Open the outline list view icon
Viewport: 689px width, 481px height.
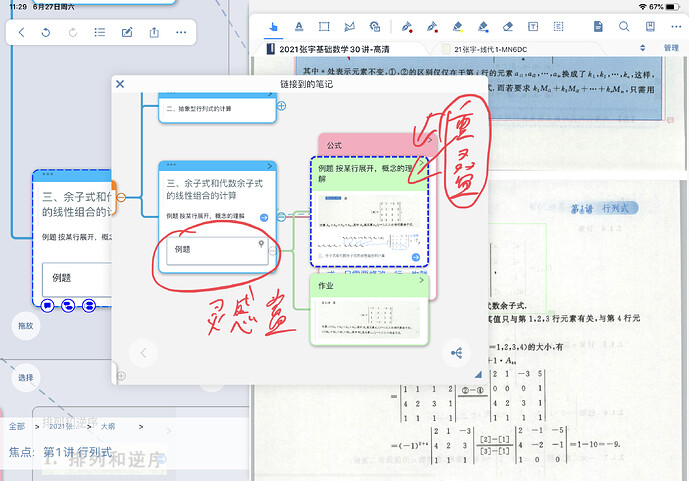[100, 32]
